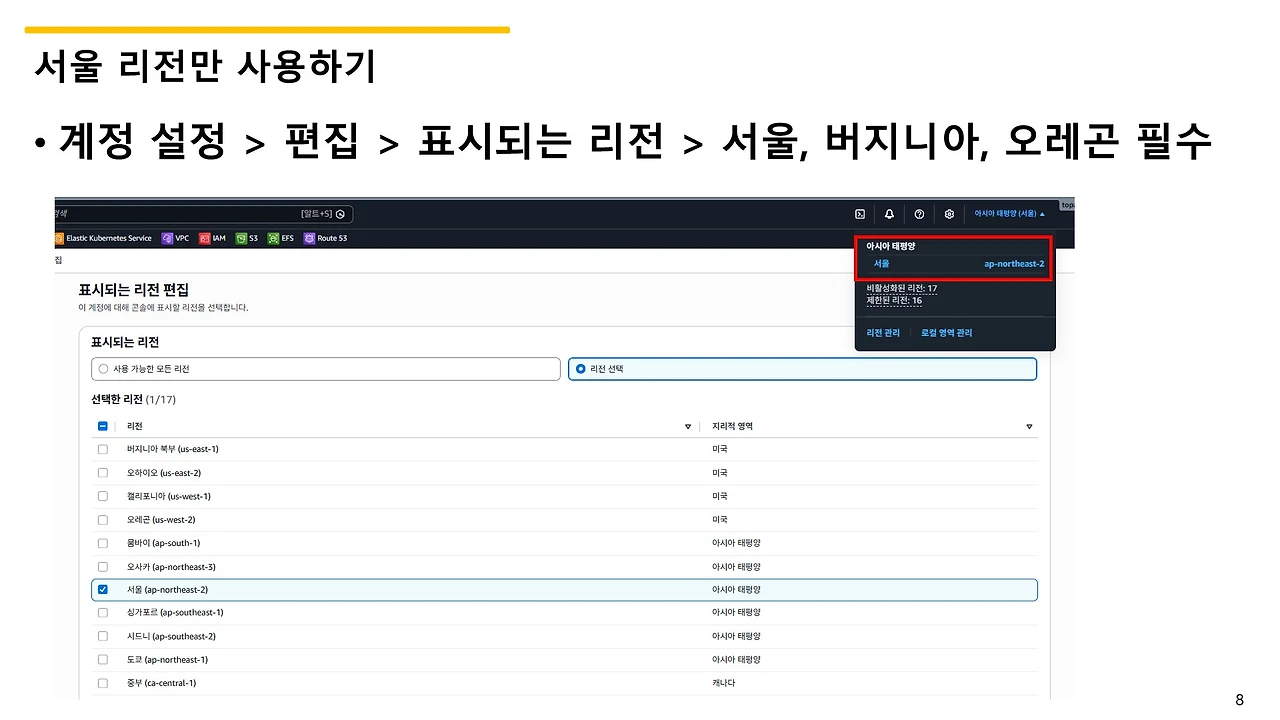Viewport: 1280px width, 720px height.
Task: Click the '비활성화된 리전: 17' text
Action: point(902,288)
